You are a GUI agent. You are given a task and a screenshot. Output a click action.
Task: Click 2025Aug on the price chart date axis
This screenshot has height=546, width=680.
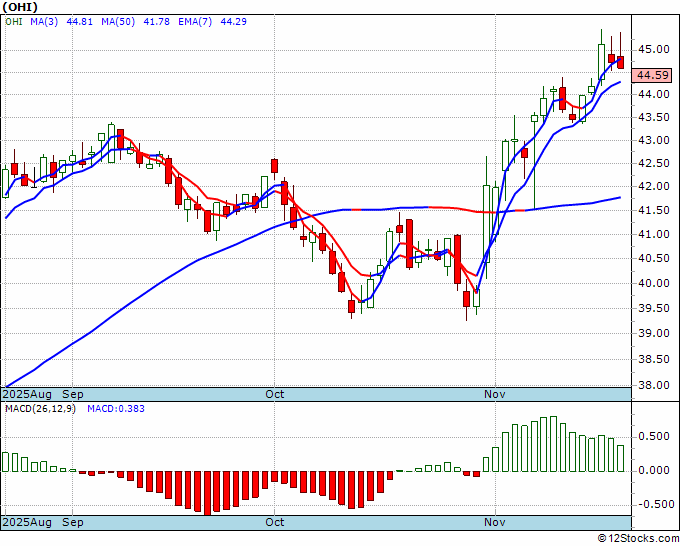(x=27, y=394)
